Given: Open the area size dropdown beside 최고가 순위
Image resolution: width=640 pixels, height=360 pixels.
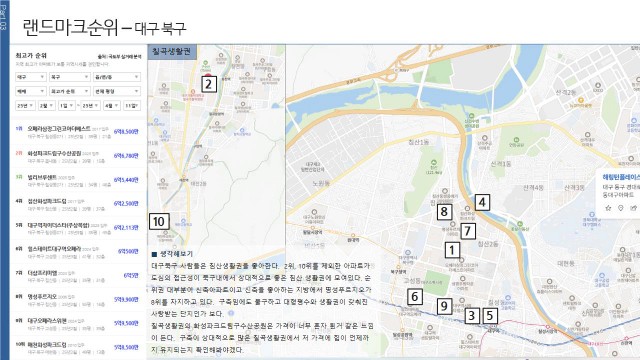Looking at the screenshot, I should tap(117, 91).
